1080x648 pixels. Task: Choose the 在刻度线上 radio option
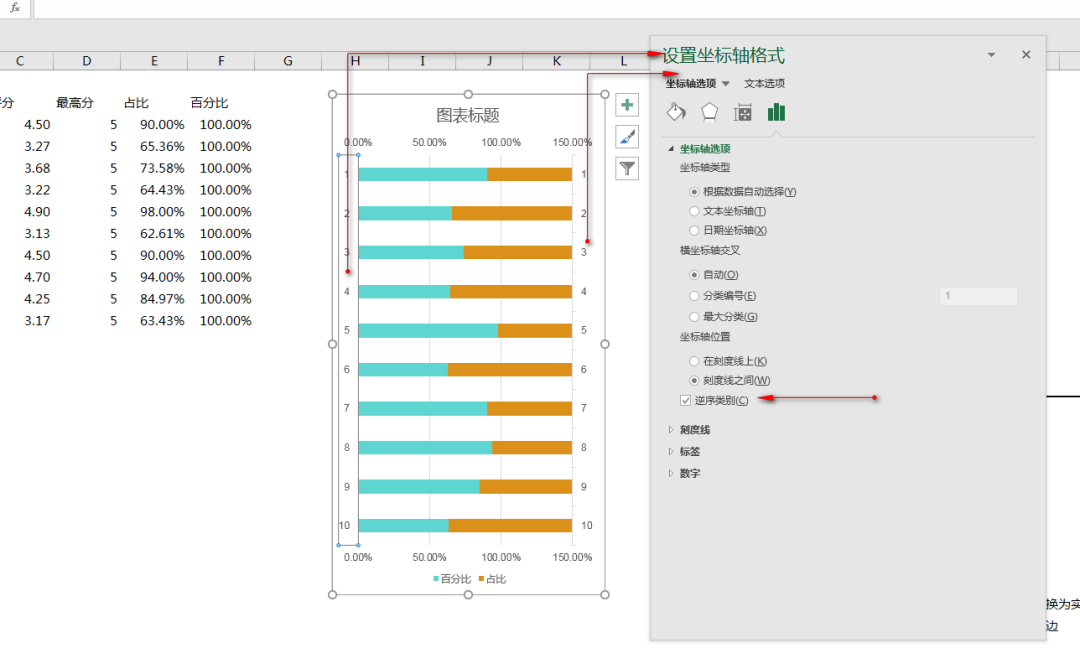point(696,360)
